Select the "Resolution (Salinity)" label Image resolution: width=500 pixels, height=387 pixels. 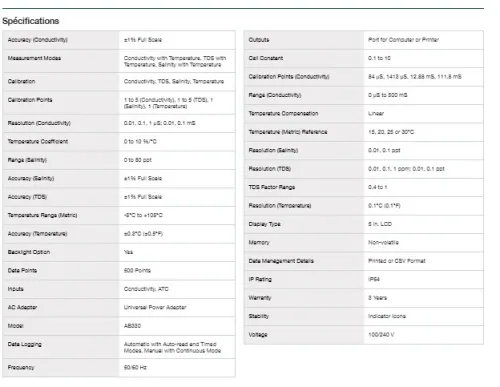273,151
